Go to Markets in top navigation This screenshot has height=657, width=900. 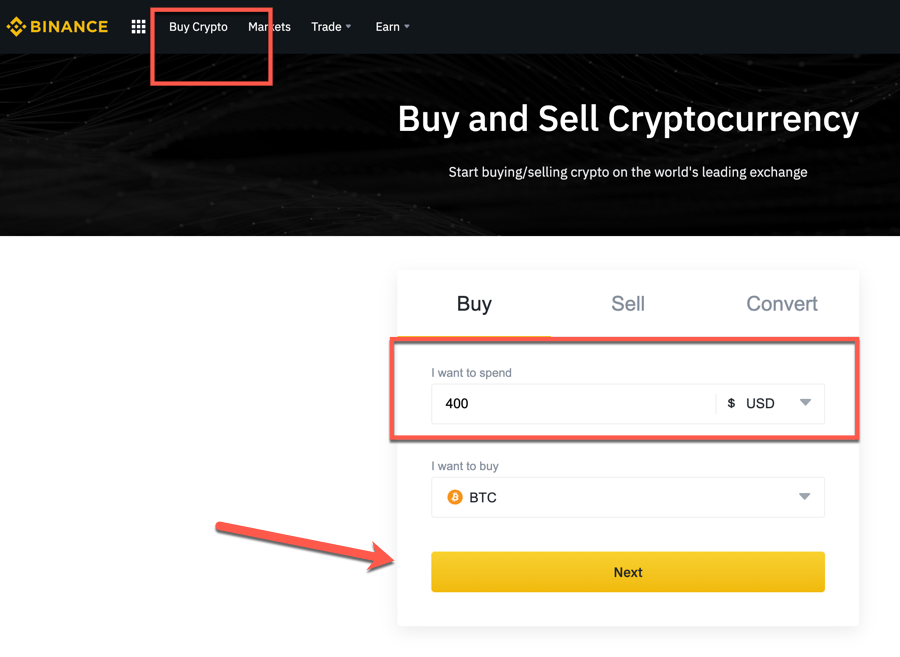[269, 27]
